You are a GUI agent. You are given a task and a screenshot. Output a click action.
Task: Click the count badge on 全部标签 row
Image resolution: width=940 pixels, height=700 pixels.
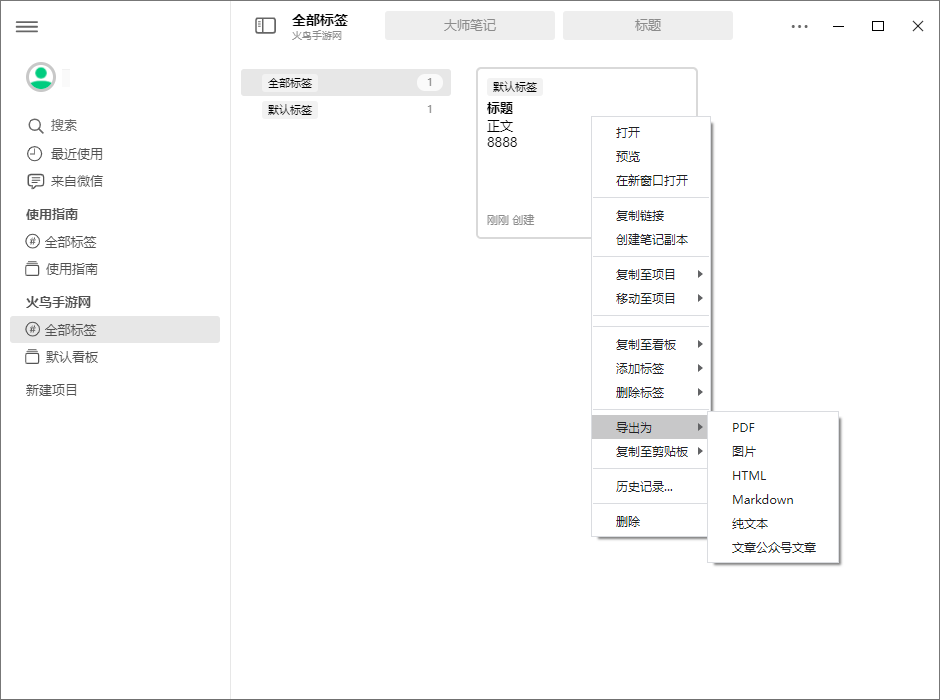pyautogui.click(x=429, y=83)
